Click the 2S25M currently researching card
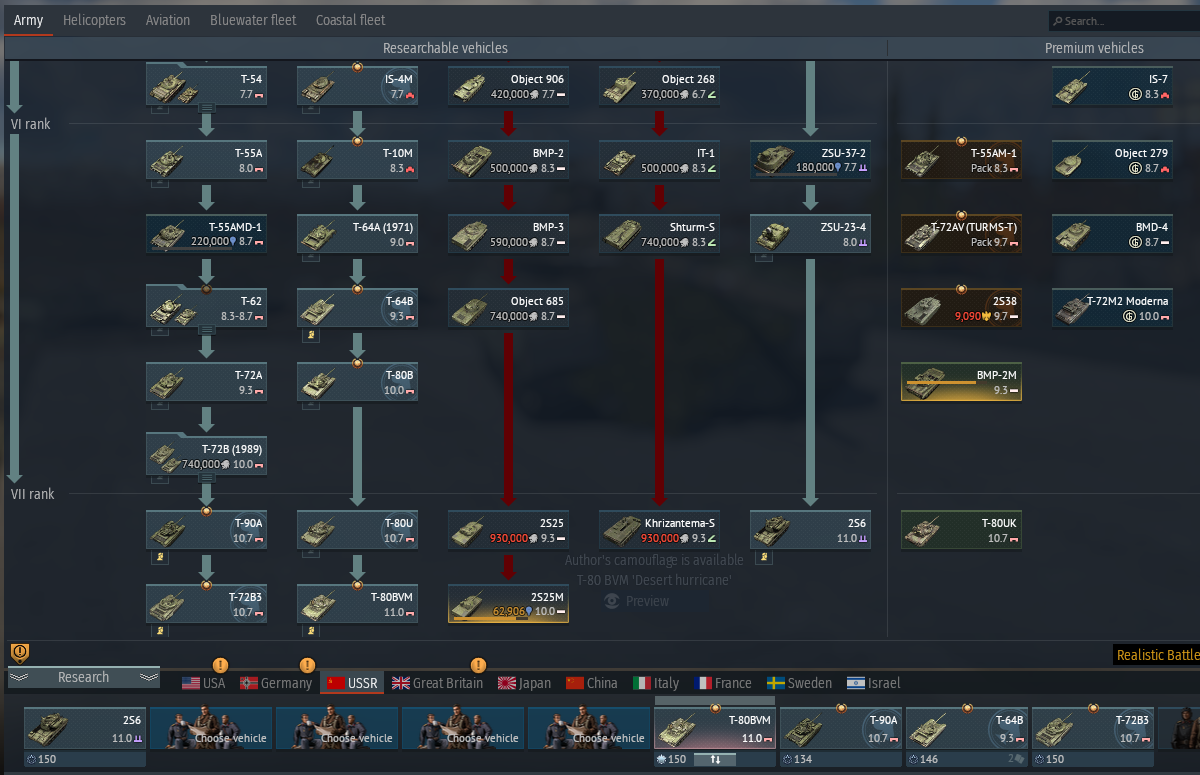Image resolution: width=1200 pixels, height=775 pixels. click(509, 604)
